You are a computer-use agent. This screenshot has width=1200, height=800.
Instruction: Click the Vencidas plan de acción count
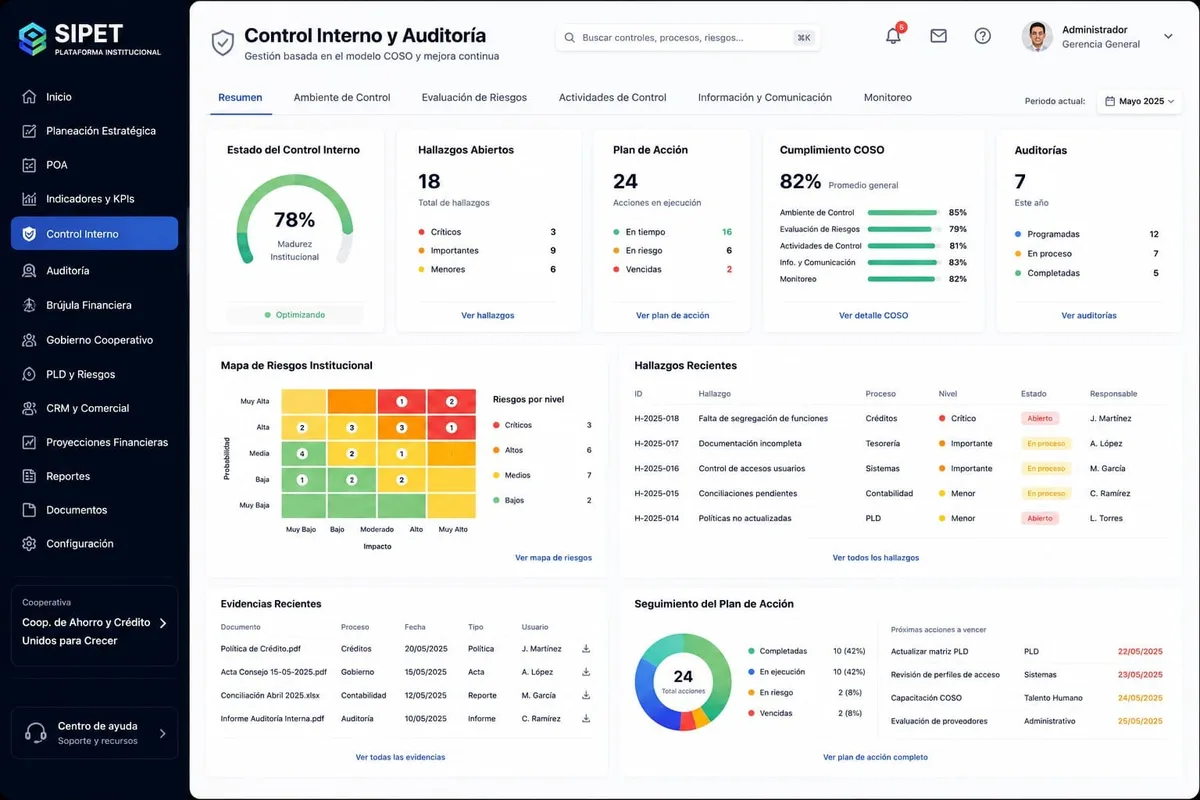pos(729,269)
